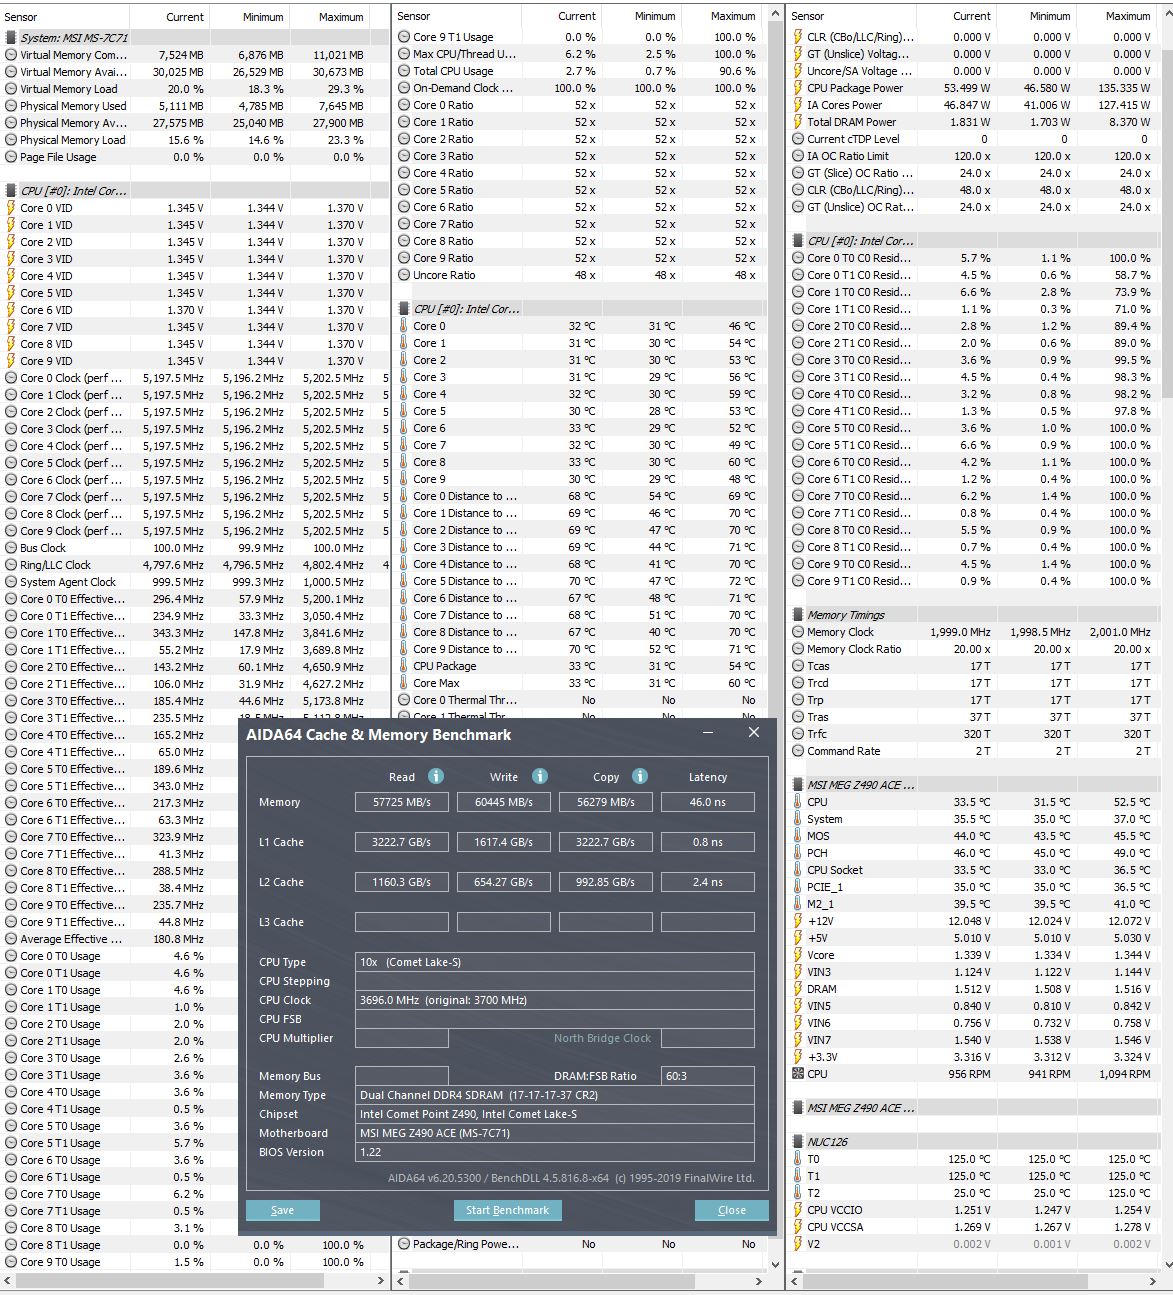Click the lightning icon of Total DRAM Power
Screen dimensions: 1173x1295
coord(798,122)
